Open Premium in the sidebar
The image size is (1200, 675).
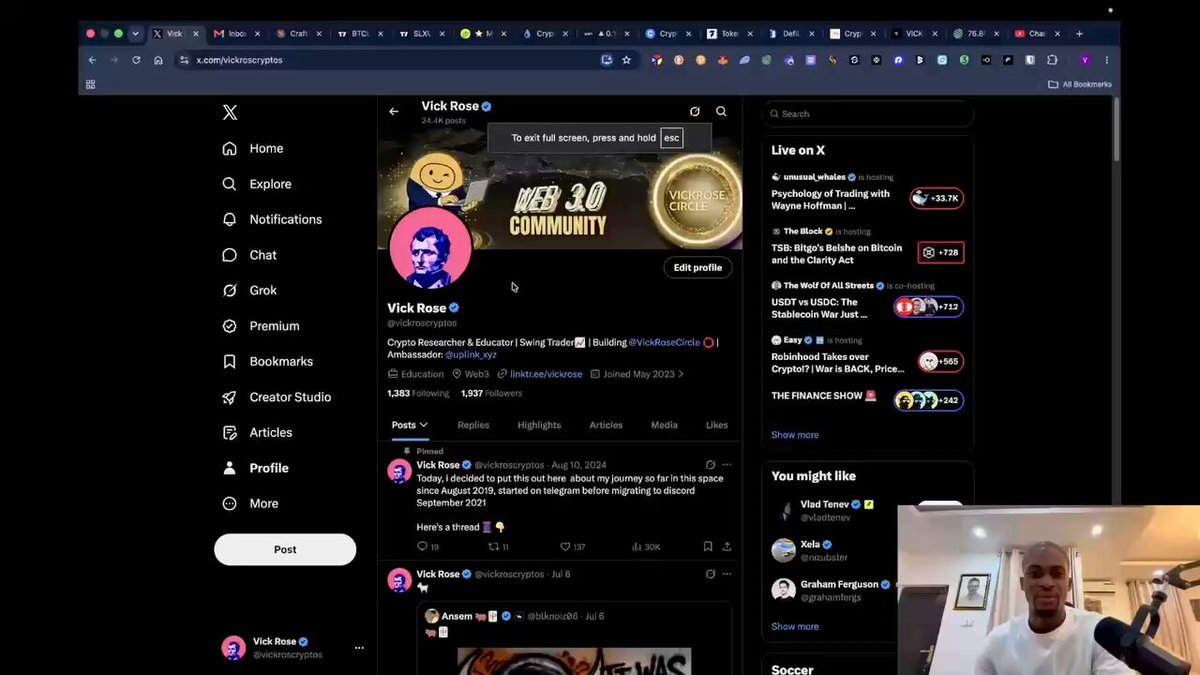click(x=260, y=326)
